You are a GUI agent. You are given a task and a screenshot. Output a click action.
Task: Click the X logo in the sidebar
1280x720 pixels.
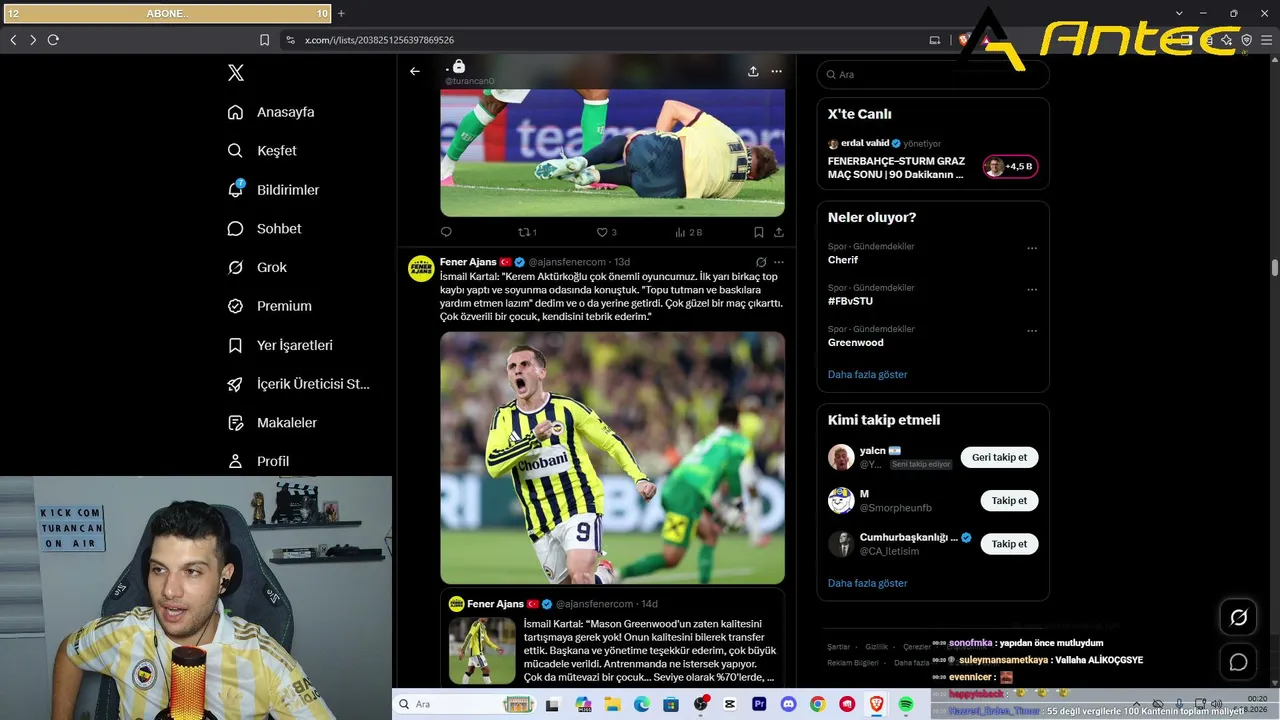pyautogui.click(x=236, y=73)
